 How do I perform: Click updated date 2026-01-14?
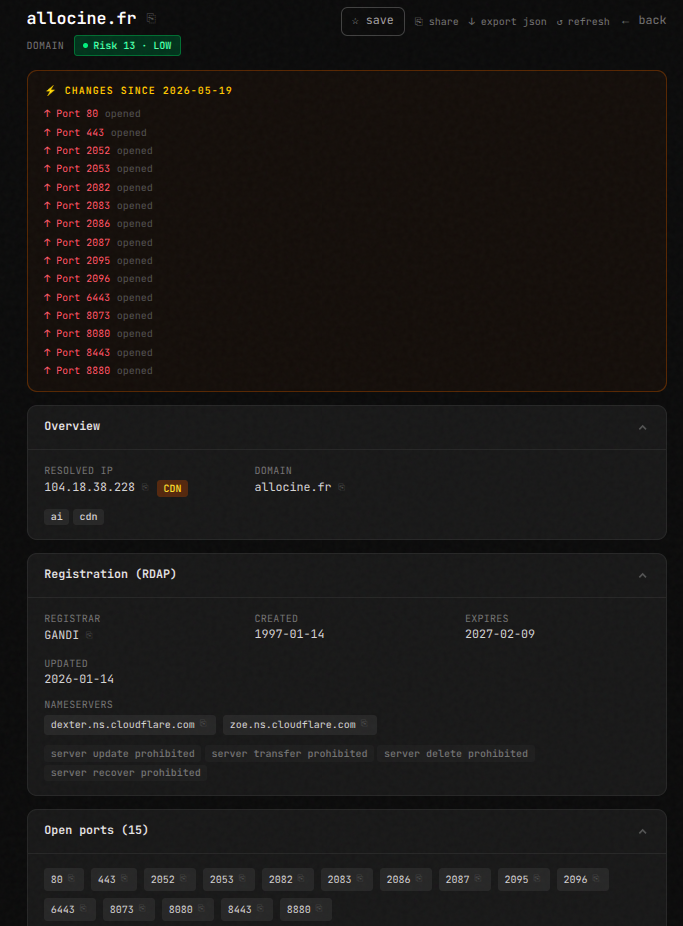click(79, 679)
